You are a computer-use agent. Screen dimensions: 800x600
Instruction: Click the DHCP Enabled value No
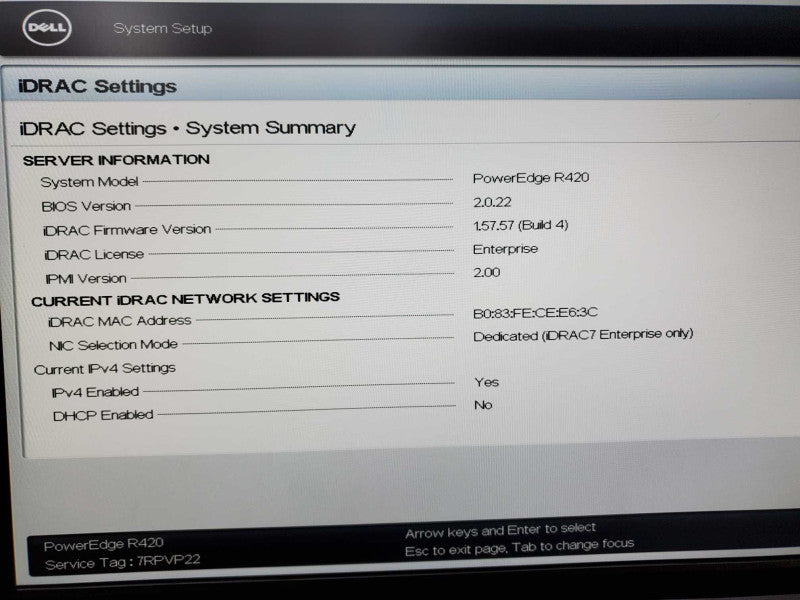[483, 405]
